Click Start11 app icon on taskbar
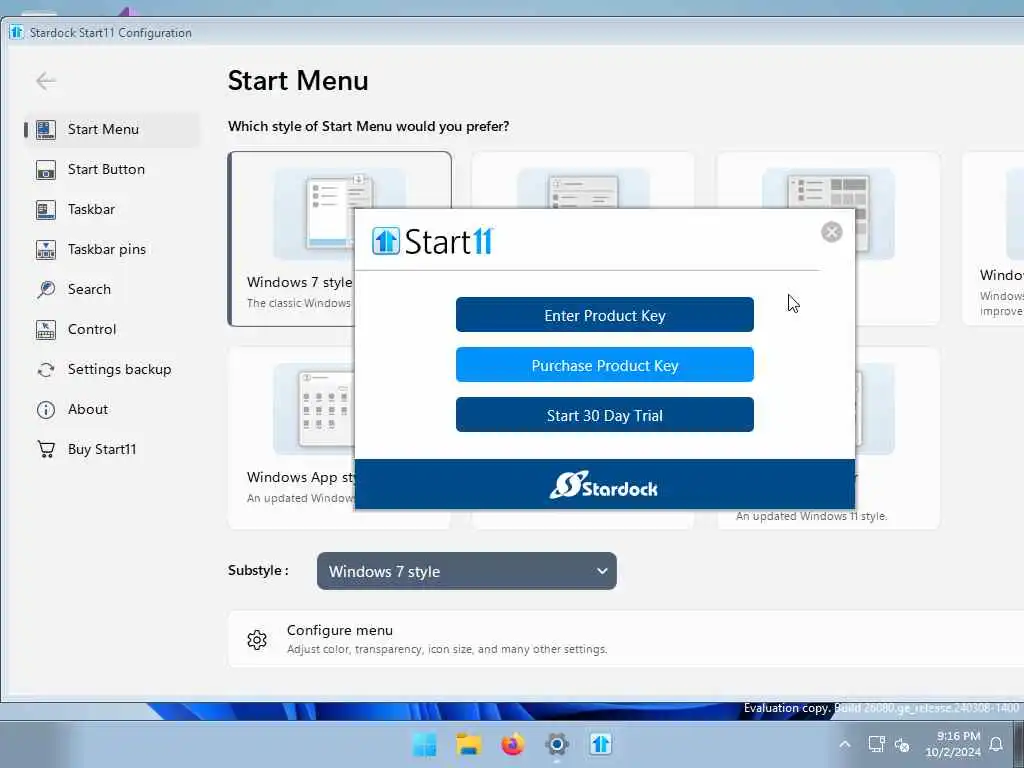Image resolution: width=1024 pixels, height=768 pixels. (601, 744)
